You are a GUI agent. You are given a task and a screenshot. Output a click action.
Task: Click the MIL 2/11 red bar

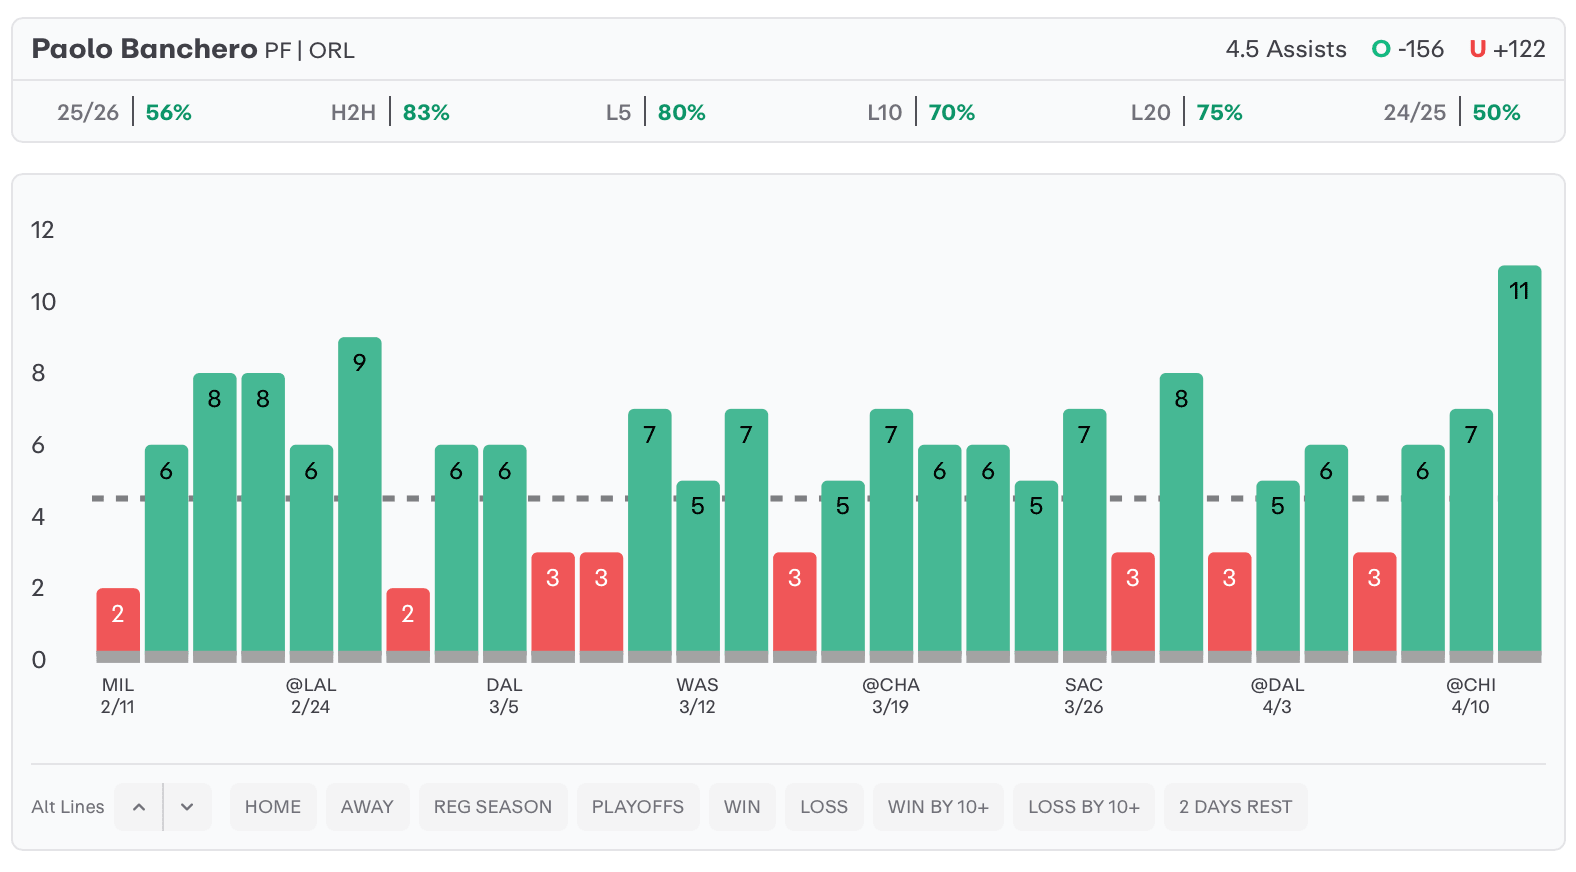tap(118, 622)
